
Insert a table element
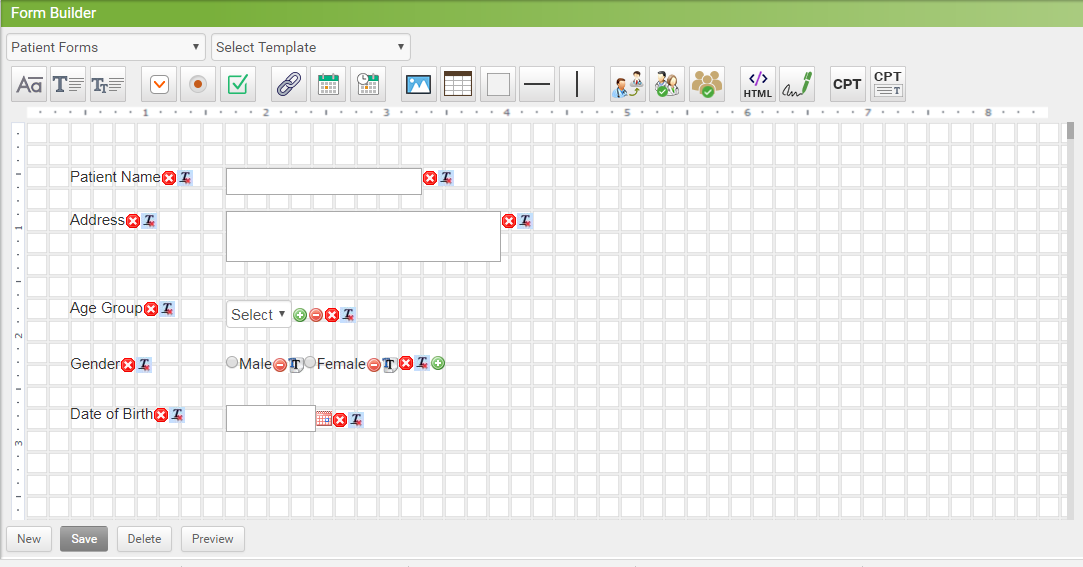tap(458, 84)
